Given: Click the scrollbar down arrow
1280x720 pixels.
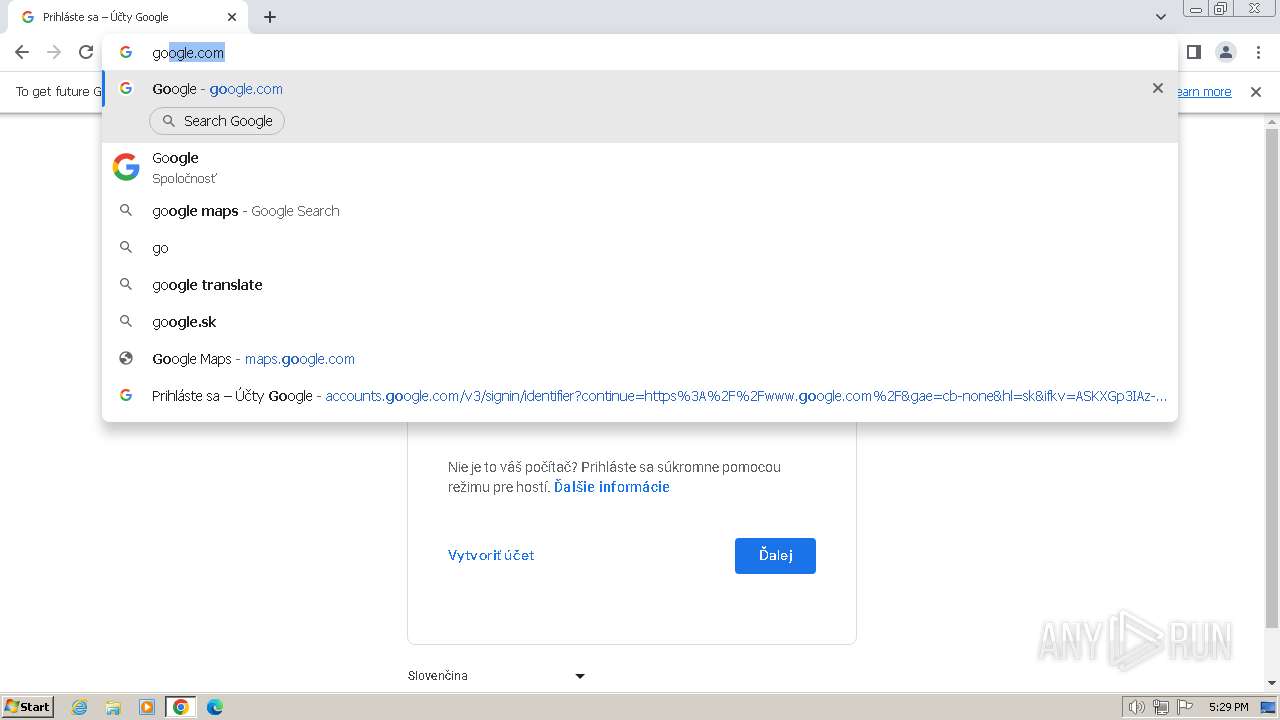Looking at the screenshot, I should pyautogui.click(x=1272, y=684).
